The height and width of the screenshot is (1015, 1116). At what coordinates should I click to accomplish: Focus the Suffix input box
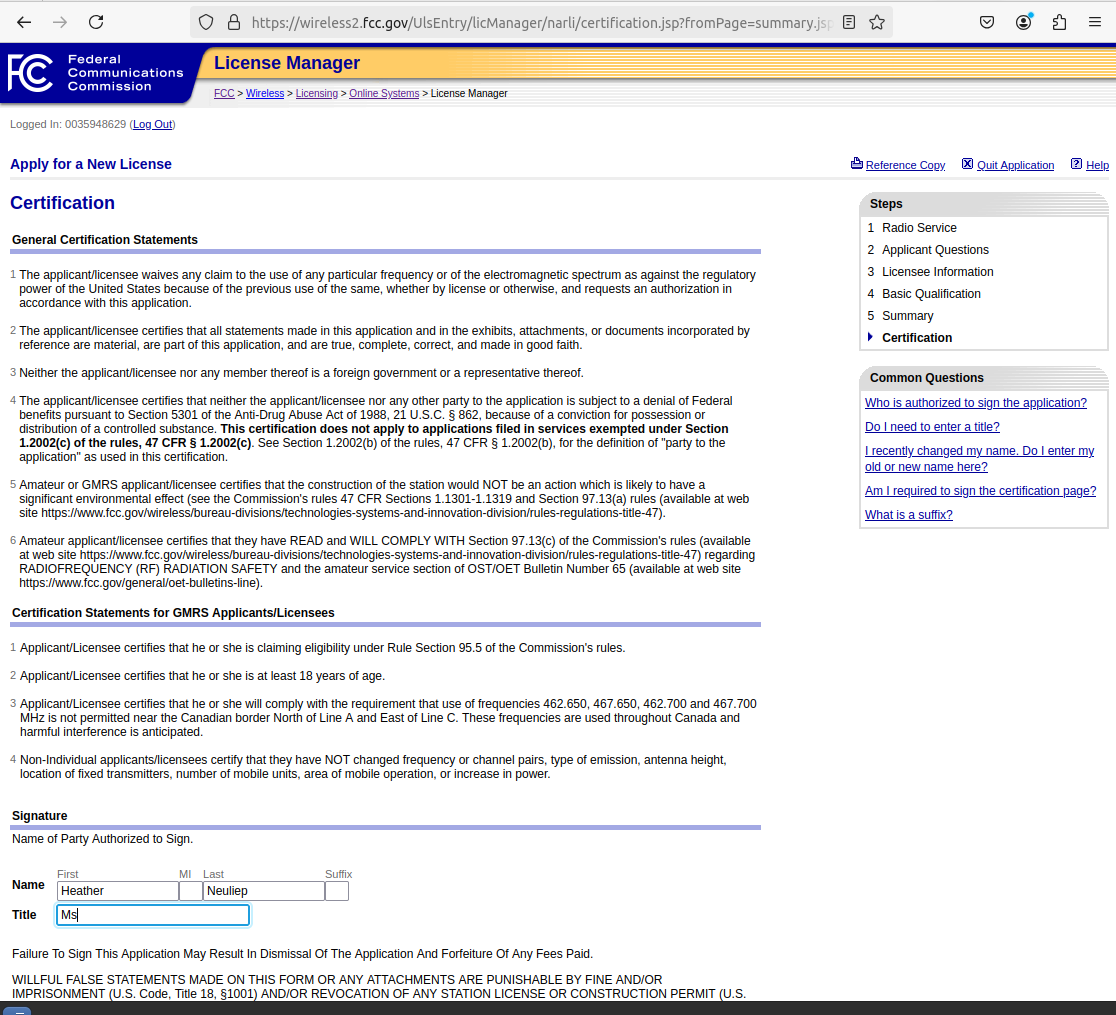(x=337, y=891)
